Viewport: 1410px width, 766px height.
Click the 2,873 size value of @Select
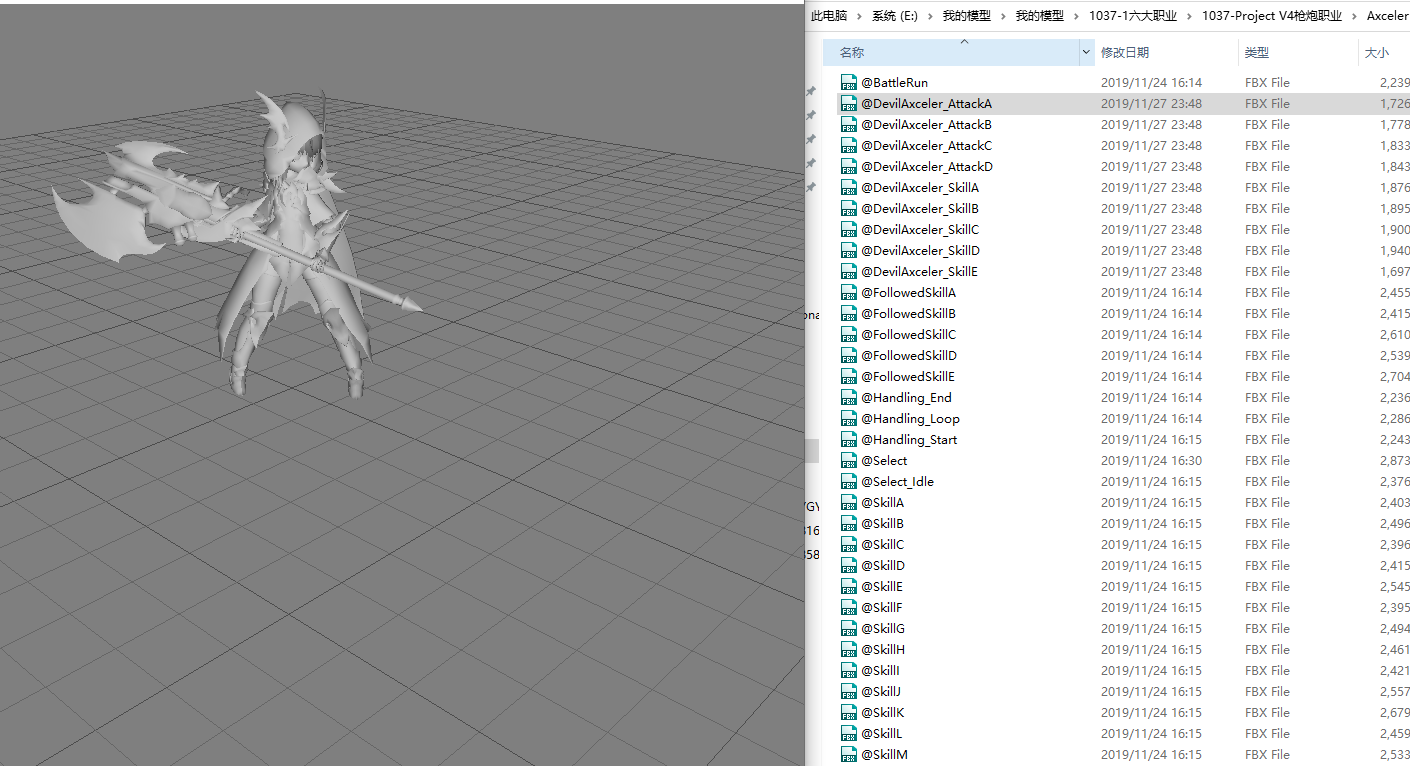point(1395,460)
